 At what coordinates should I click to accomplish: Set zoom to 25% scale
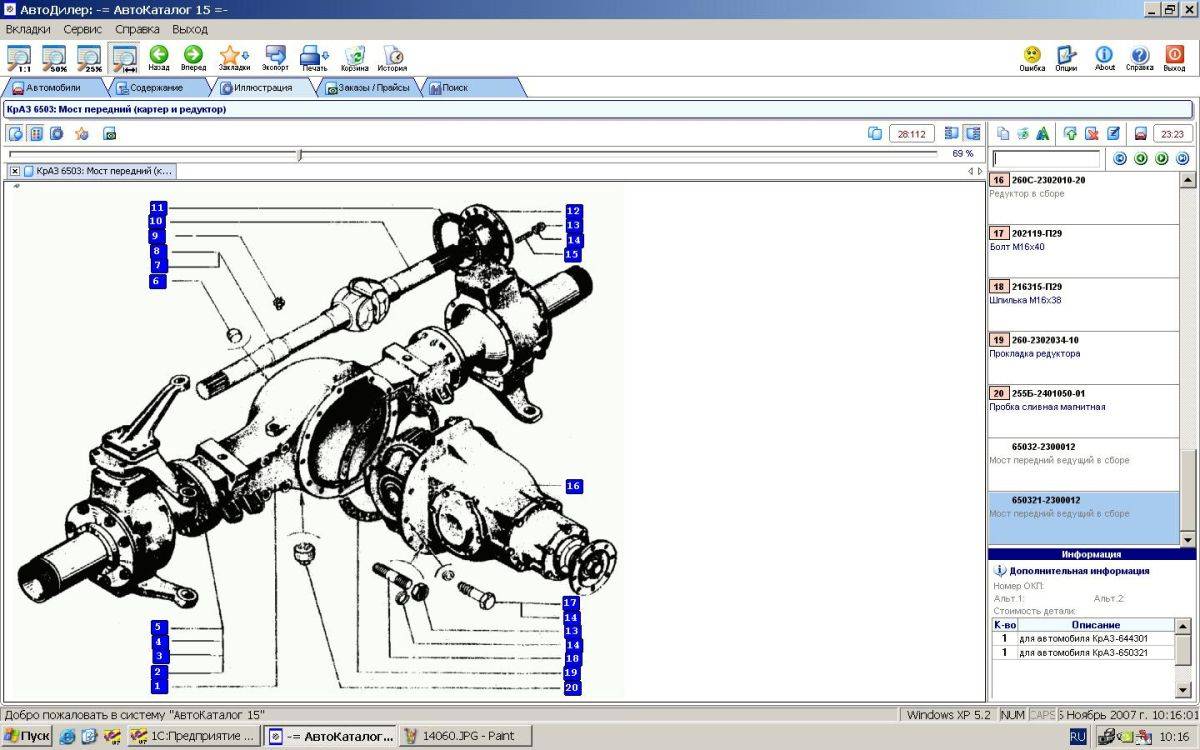pos(90,58)
